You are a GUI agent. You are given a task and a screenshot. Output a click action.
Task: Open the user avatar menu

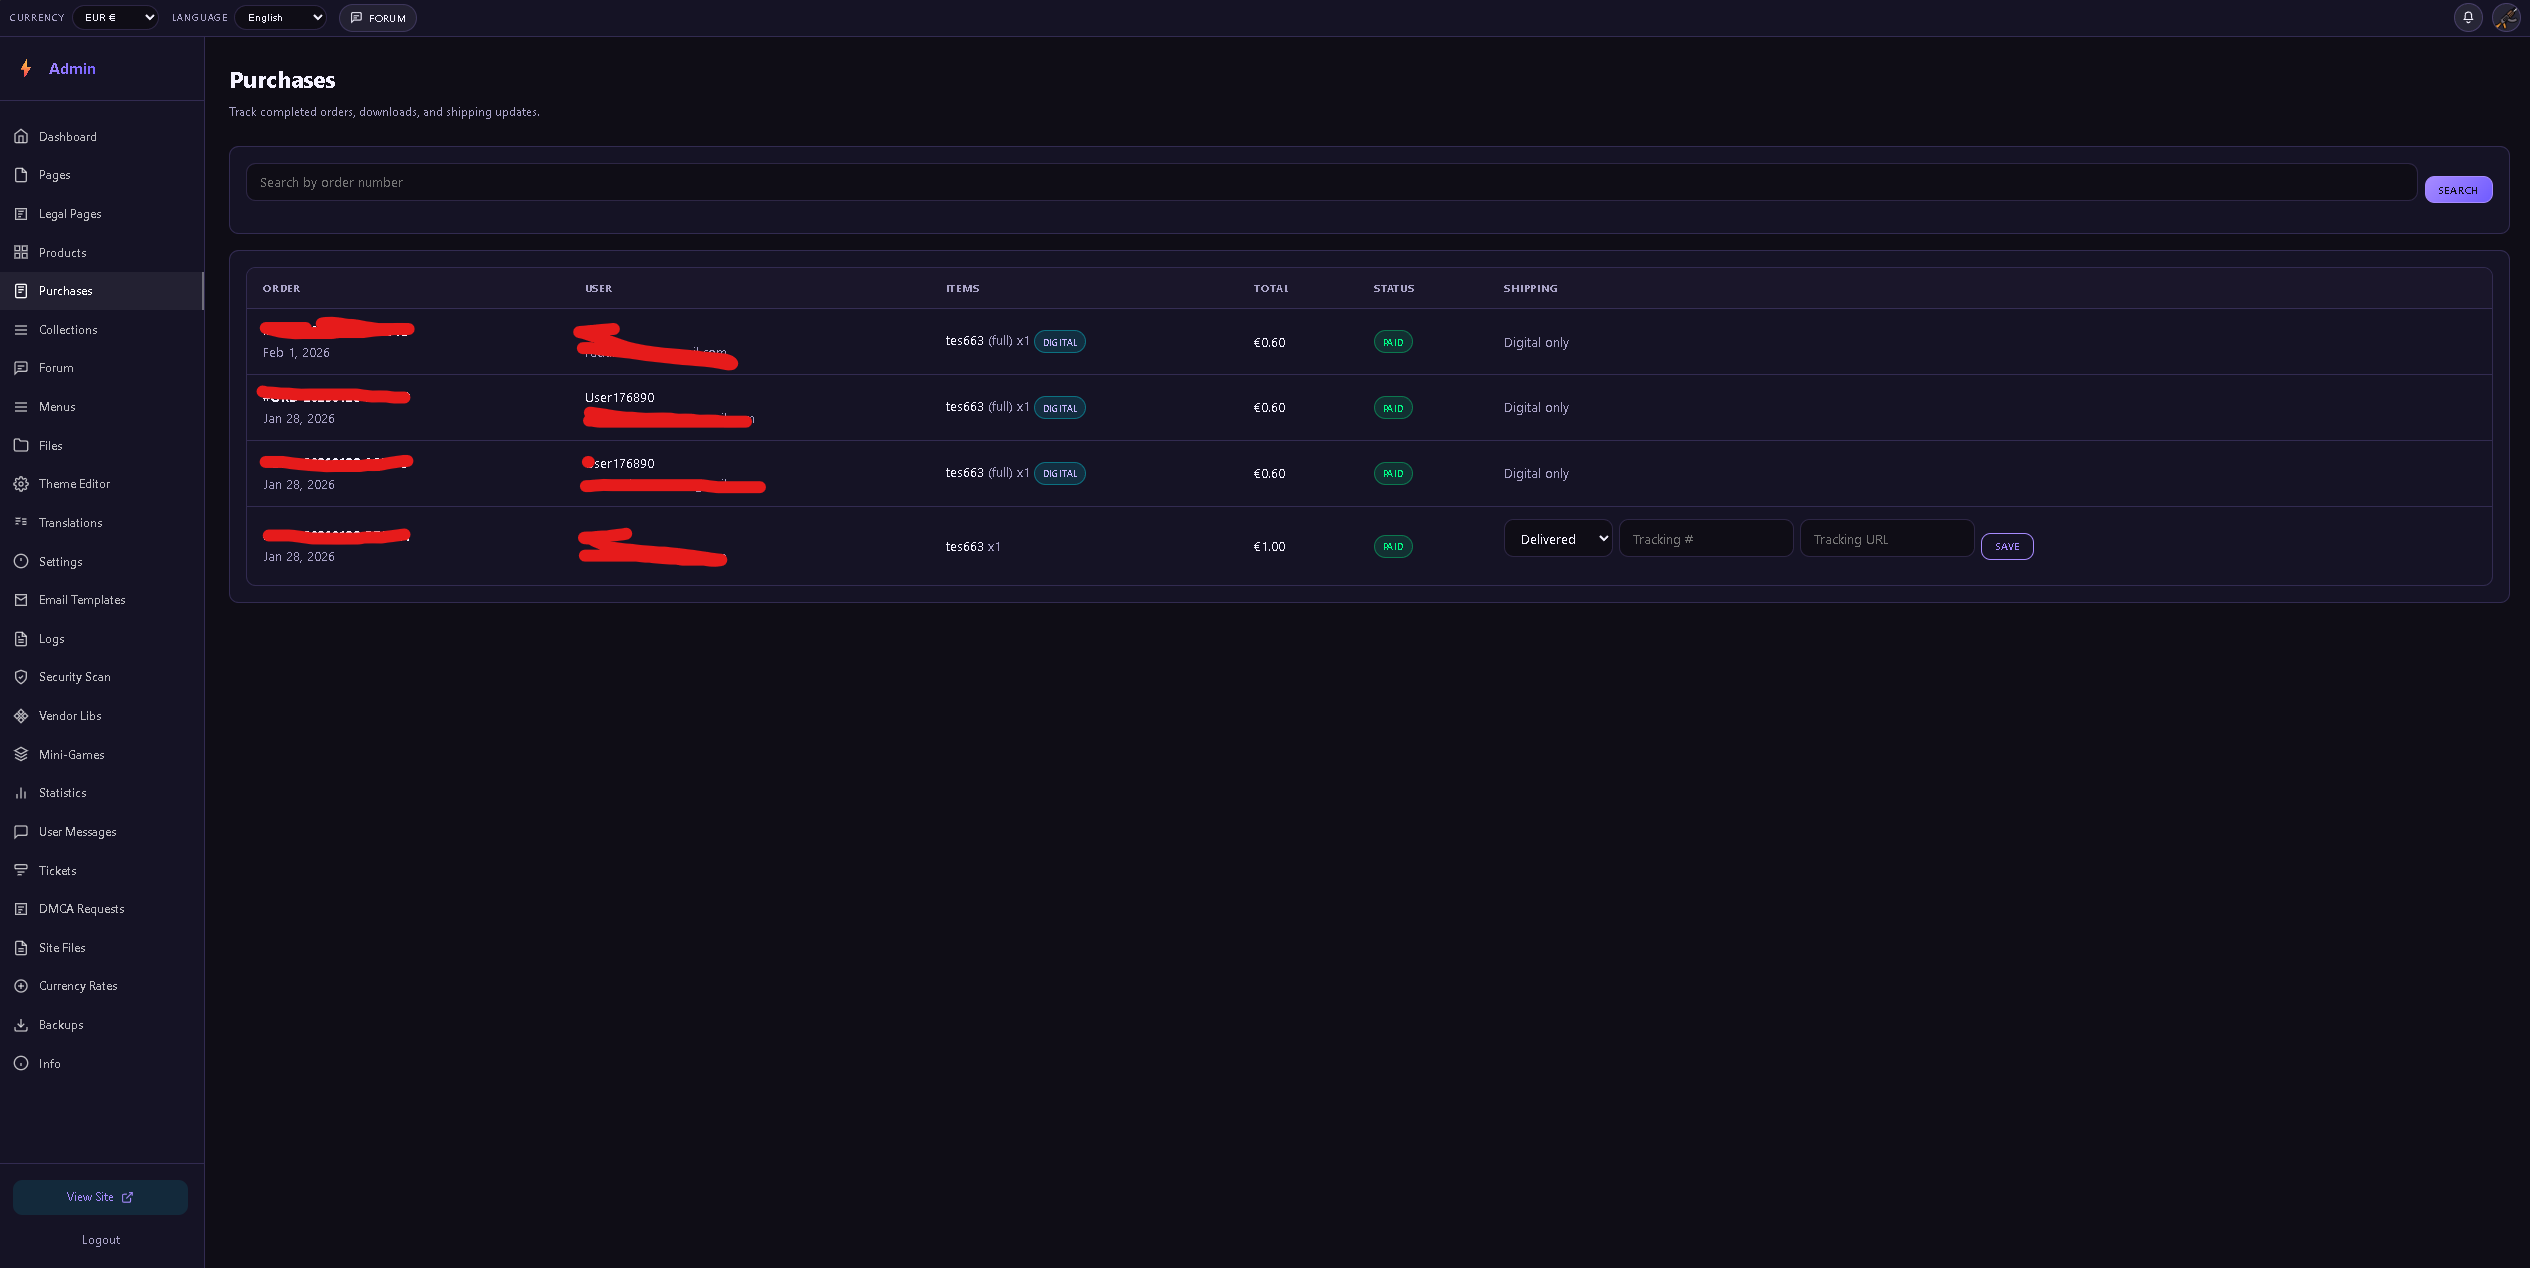2506,18
